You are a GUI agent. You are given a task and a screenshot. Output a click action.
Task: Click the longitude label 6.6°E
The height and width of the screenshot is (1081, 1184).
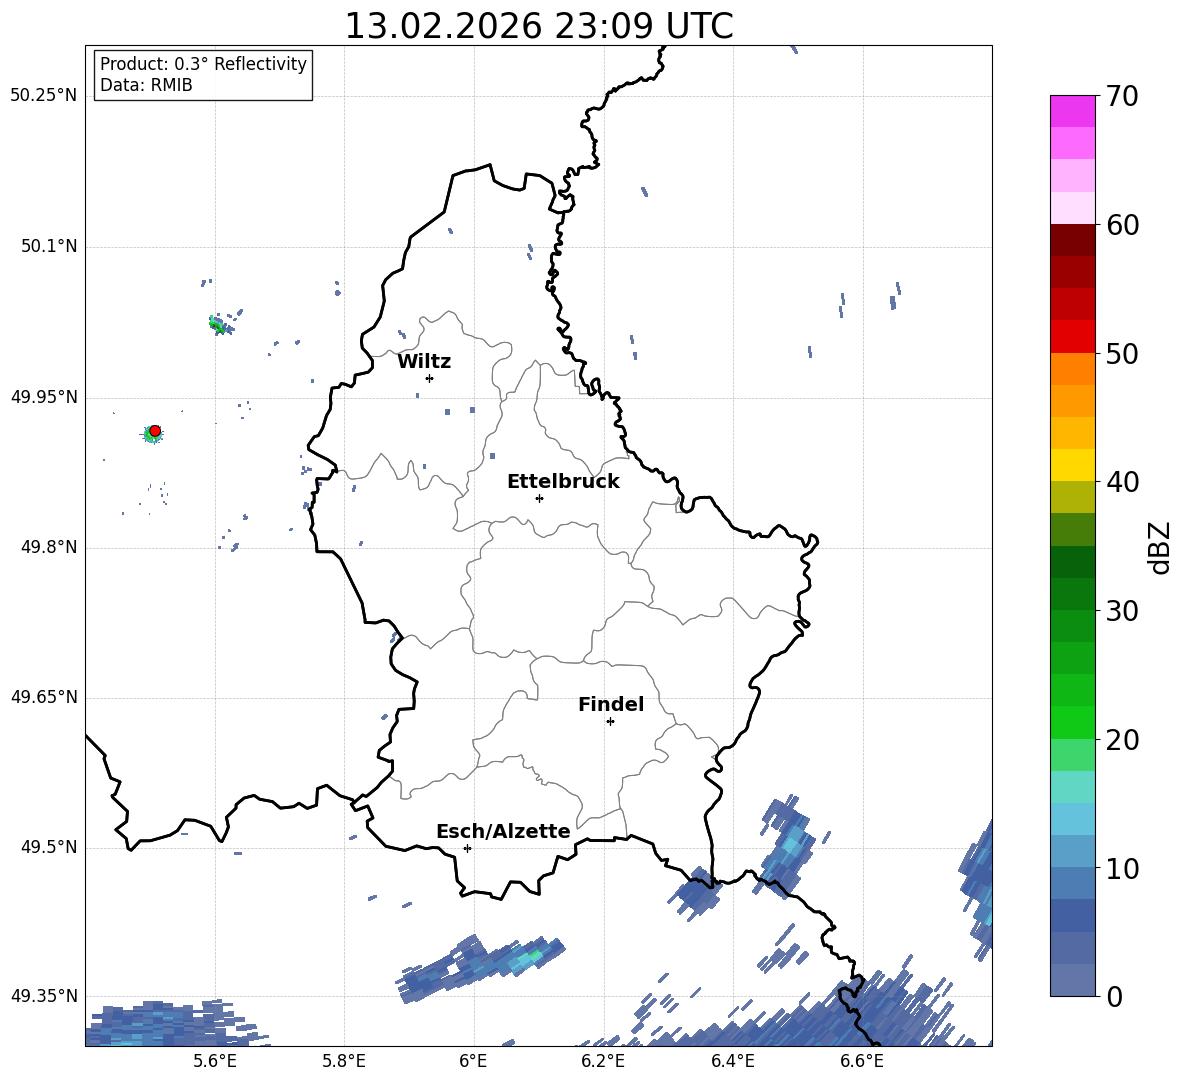[862, 1061]
